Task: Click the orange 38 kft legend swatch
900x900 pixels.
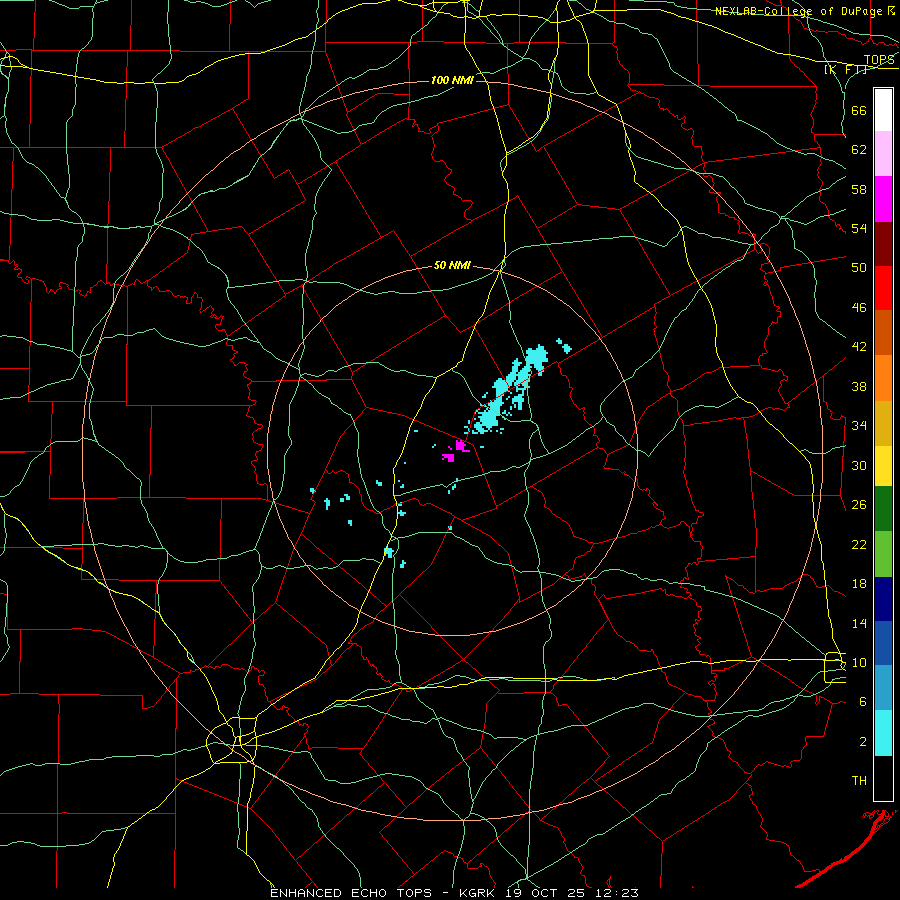Action: pyautogui.click(x=883, y=377)
